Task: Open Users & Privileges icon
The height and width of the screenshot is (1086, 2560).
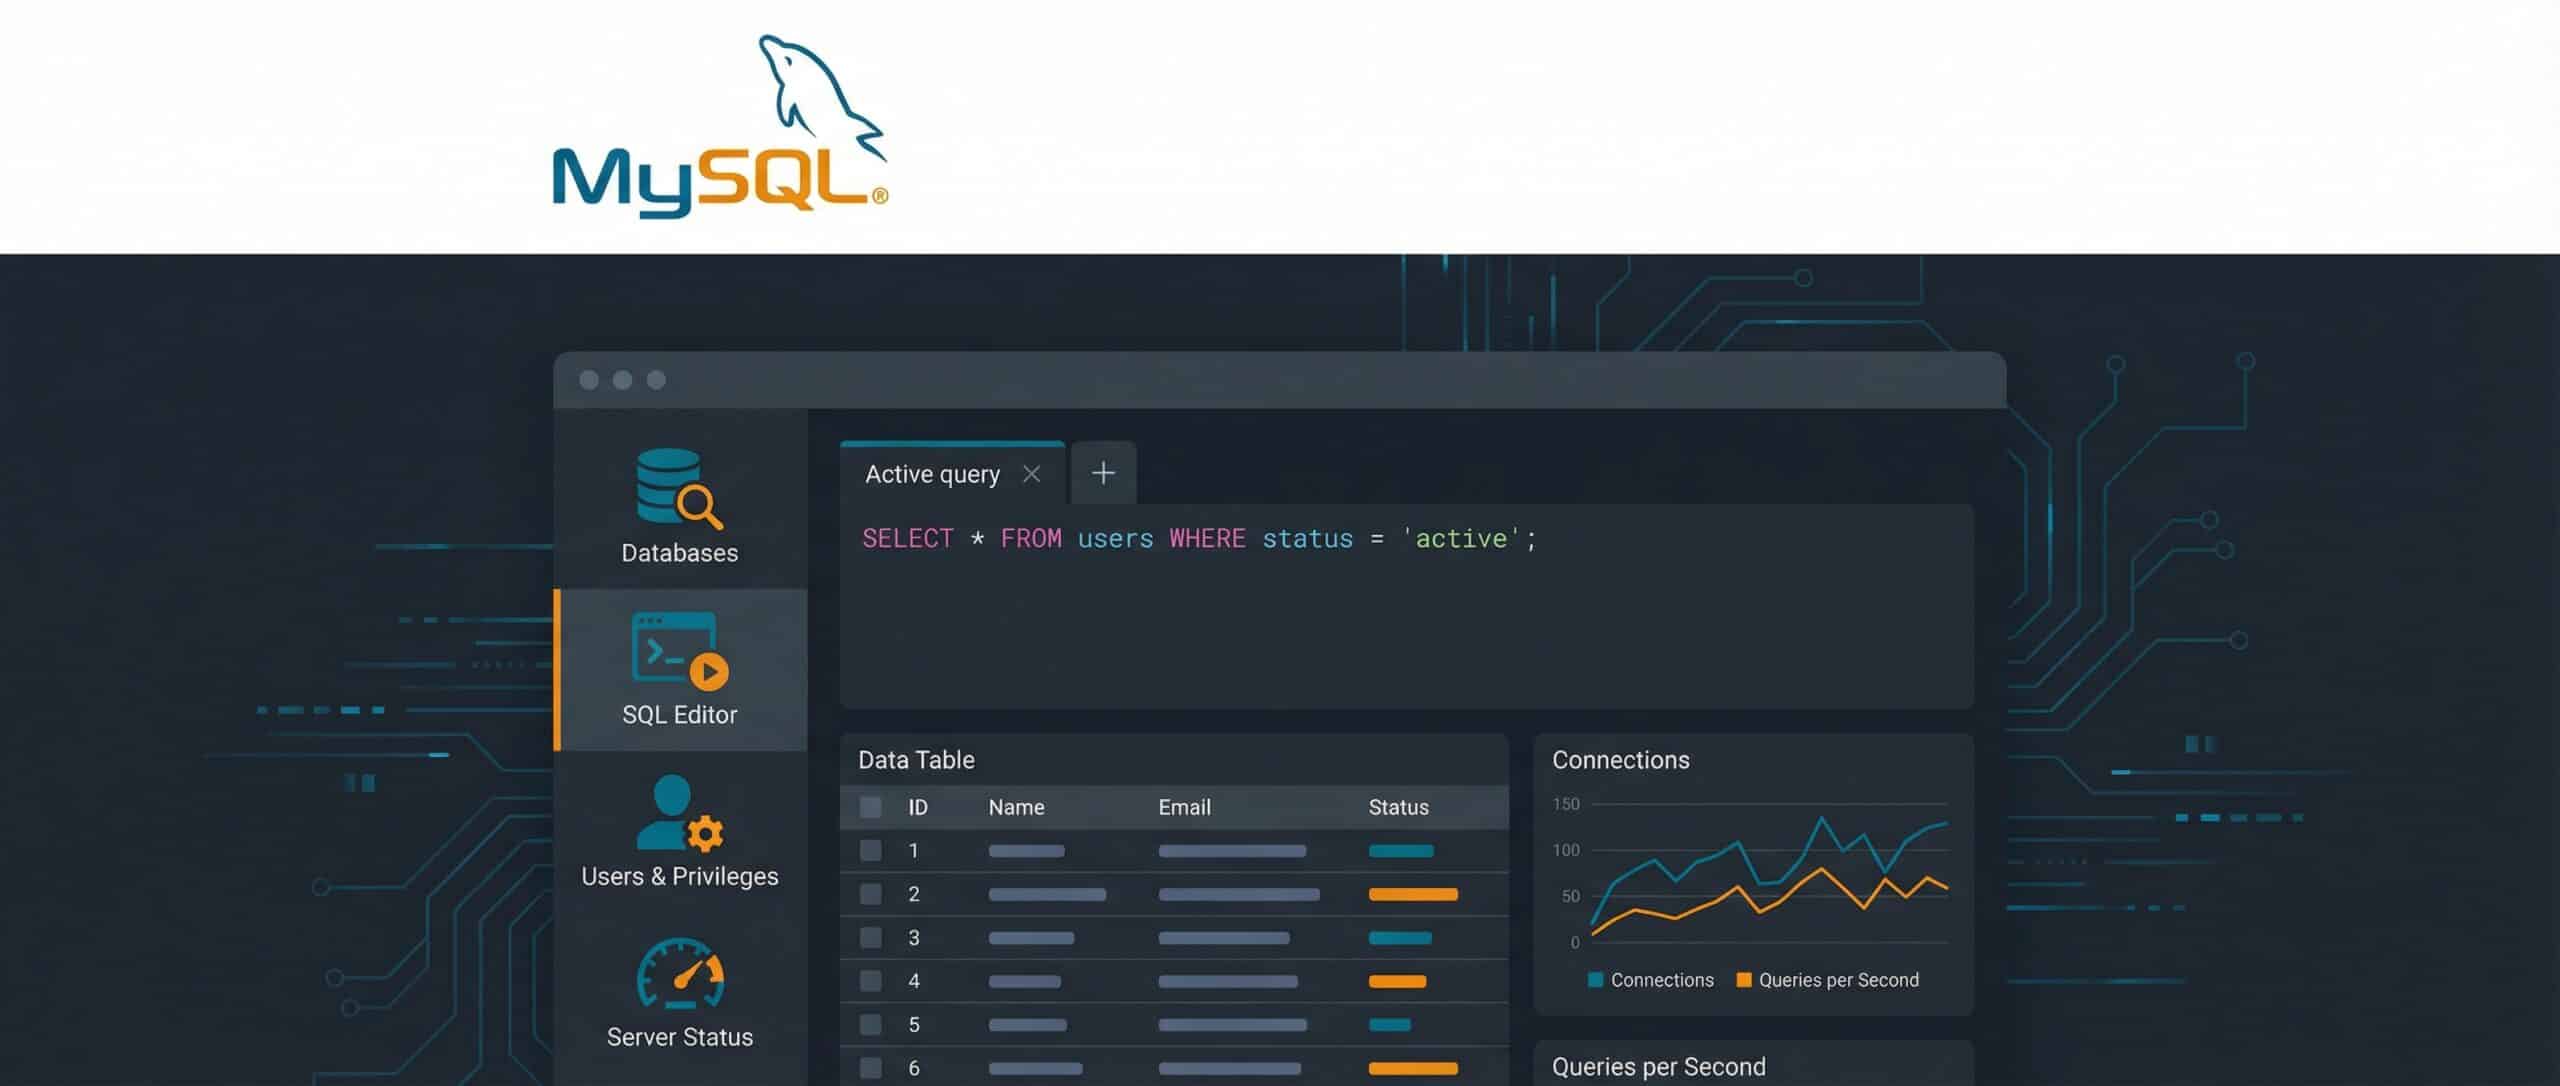Action: click(x=679, y=813)
